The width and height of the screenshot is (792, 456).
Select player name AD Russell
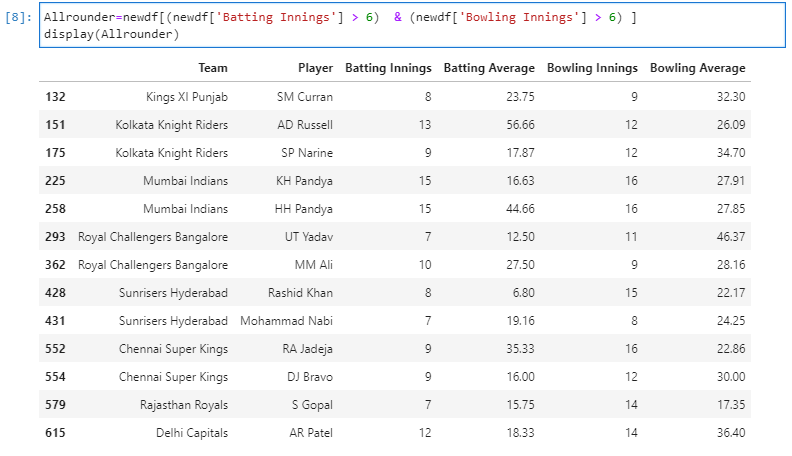pyautogui.click(x=305, y=125)
